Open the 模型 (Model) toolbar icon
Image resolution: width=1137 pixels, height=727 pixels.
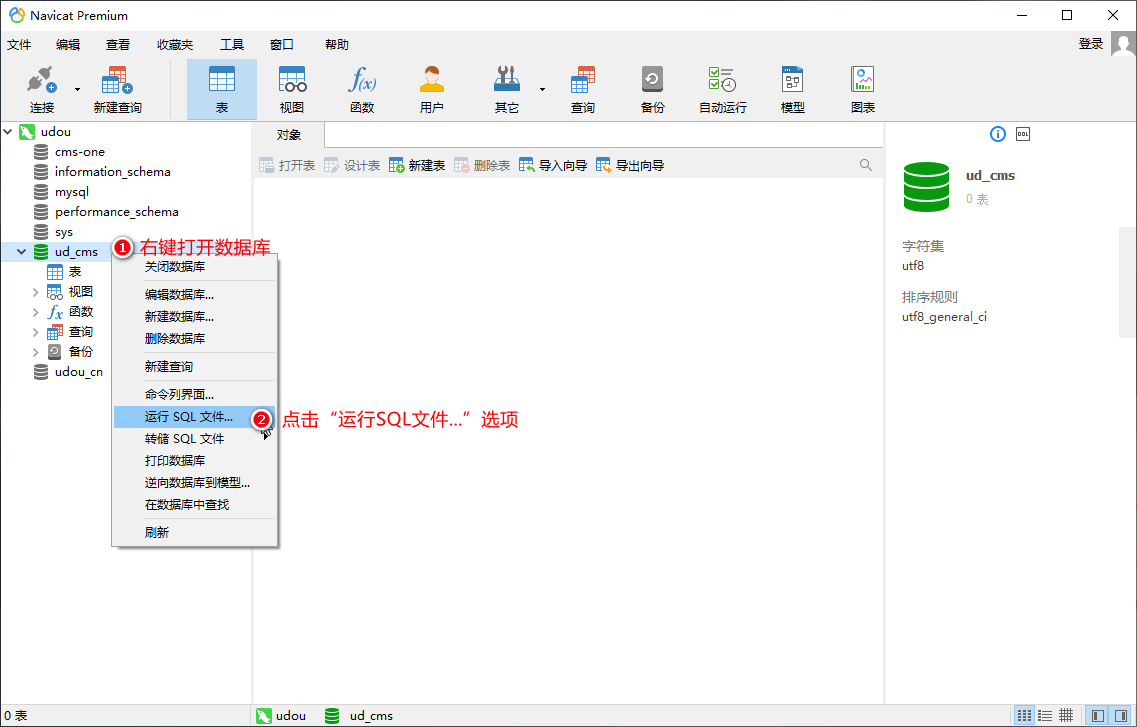coord(792,89)
